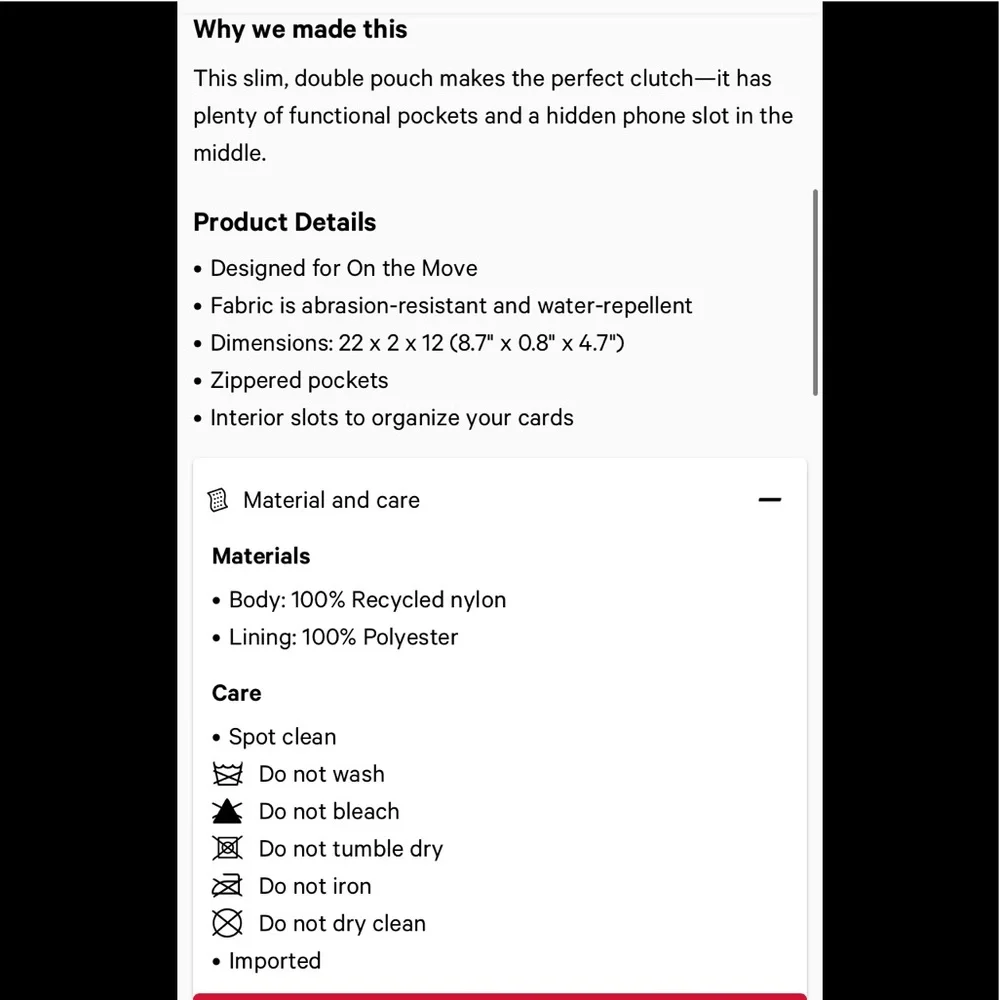The image size is (1000, 1000).
Task: Click the Material and care header text
Action: pyautogui.click(x=331, y=500)
